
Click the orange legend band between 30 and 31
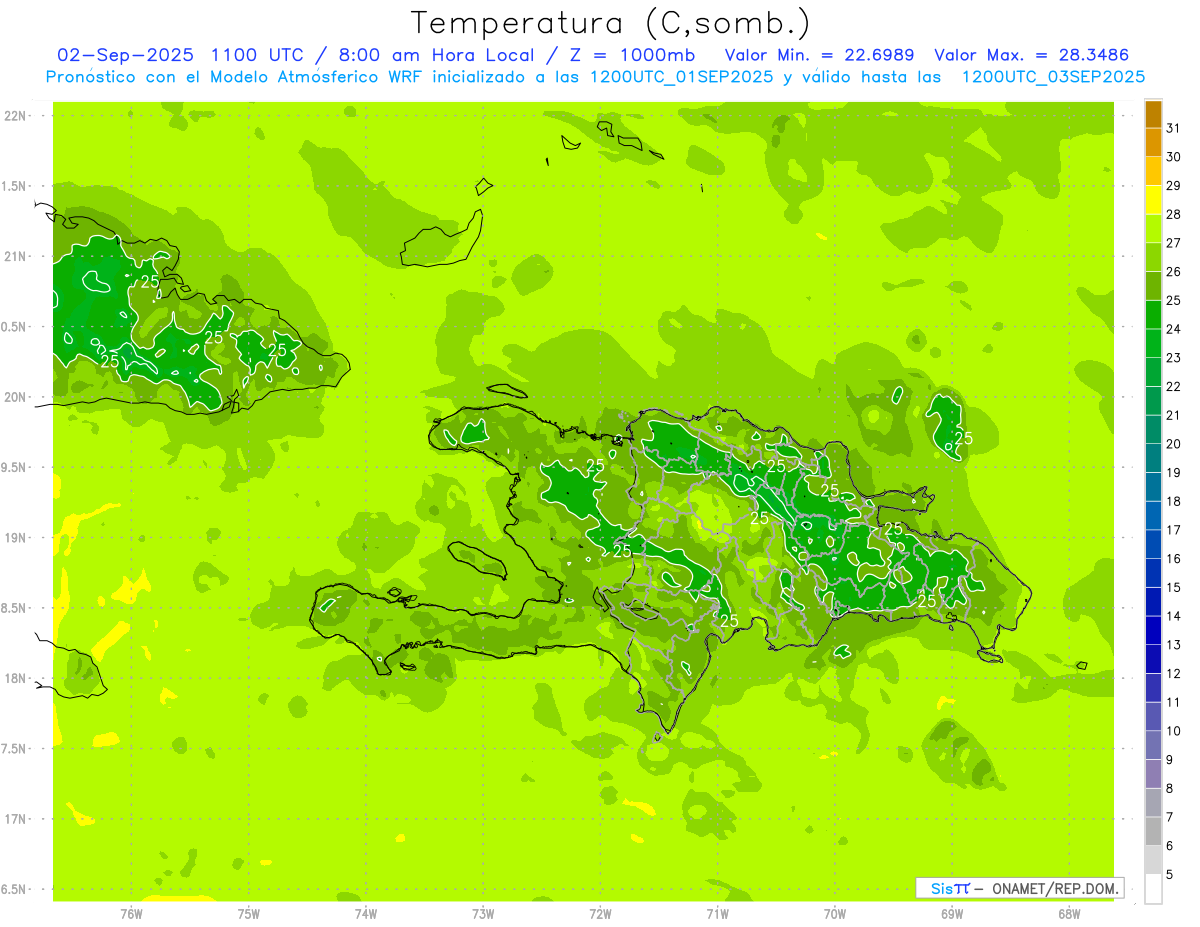1153,143
